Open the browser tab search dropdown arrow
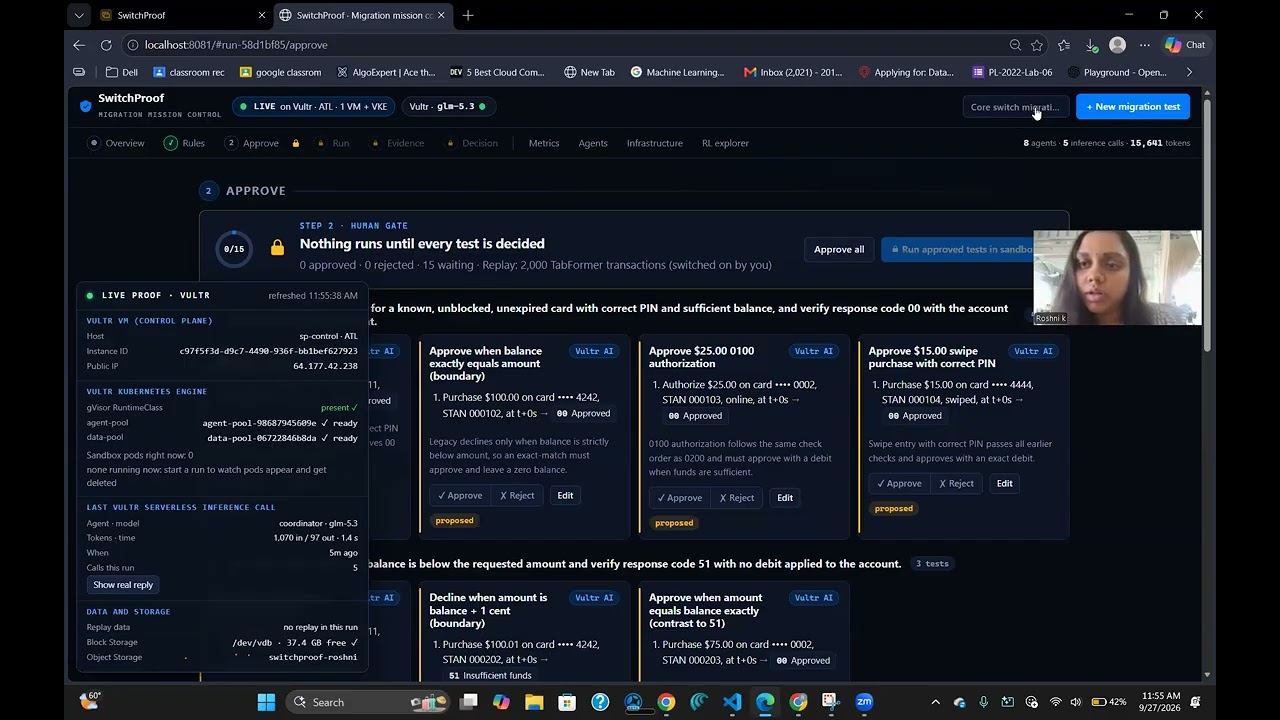This screenshot has height=720, width=1280. click(79, 15)
